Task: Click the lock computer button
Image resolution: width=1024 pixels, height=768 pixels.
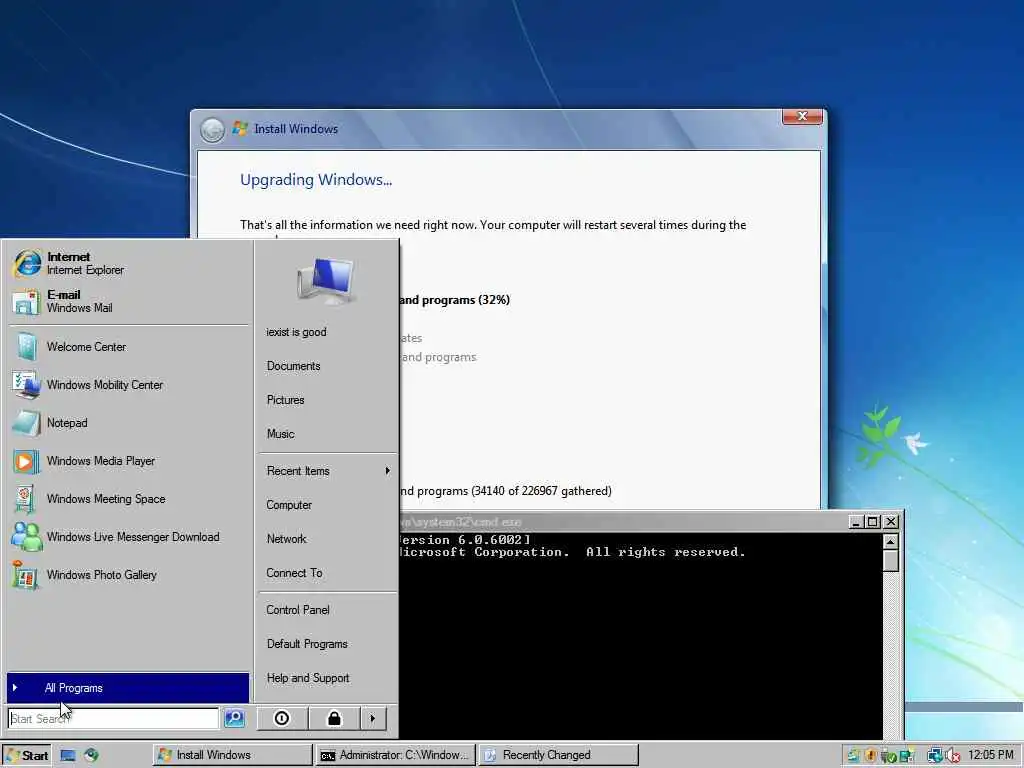Action: coord(334,718)
